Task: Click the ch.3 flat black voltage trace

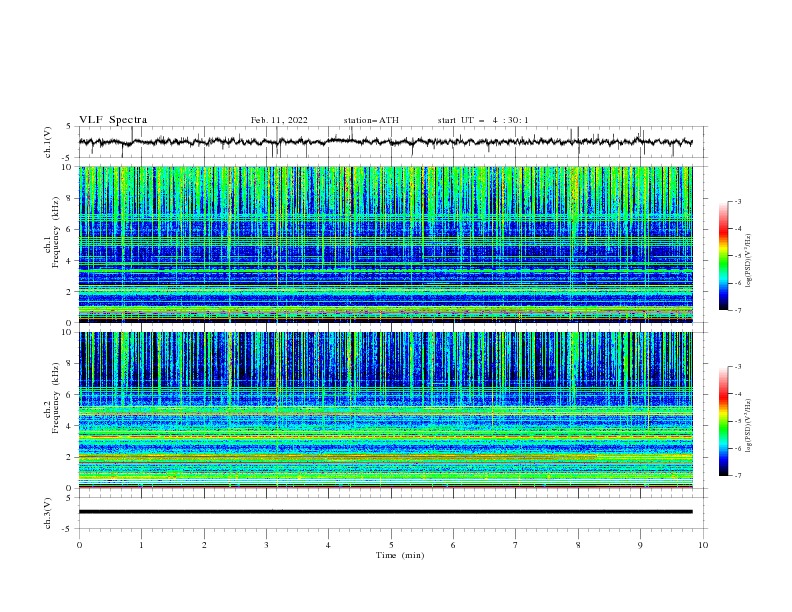Action: pyautogui.click(x=385, y=512)
